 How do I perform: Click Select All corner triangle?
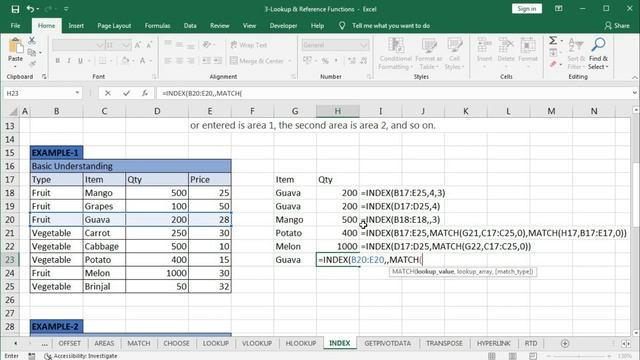pos(13,111)
